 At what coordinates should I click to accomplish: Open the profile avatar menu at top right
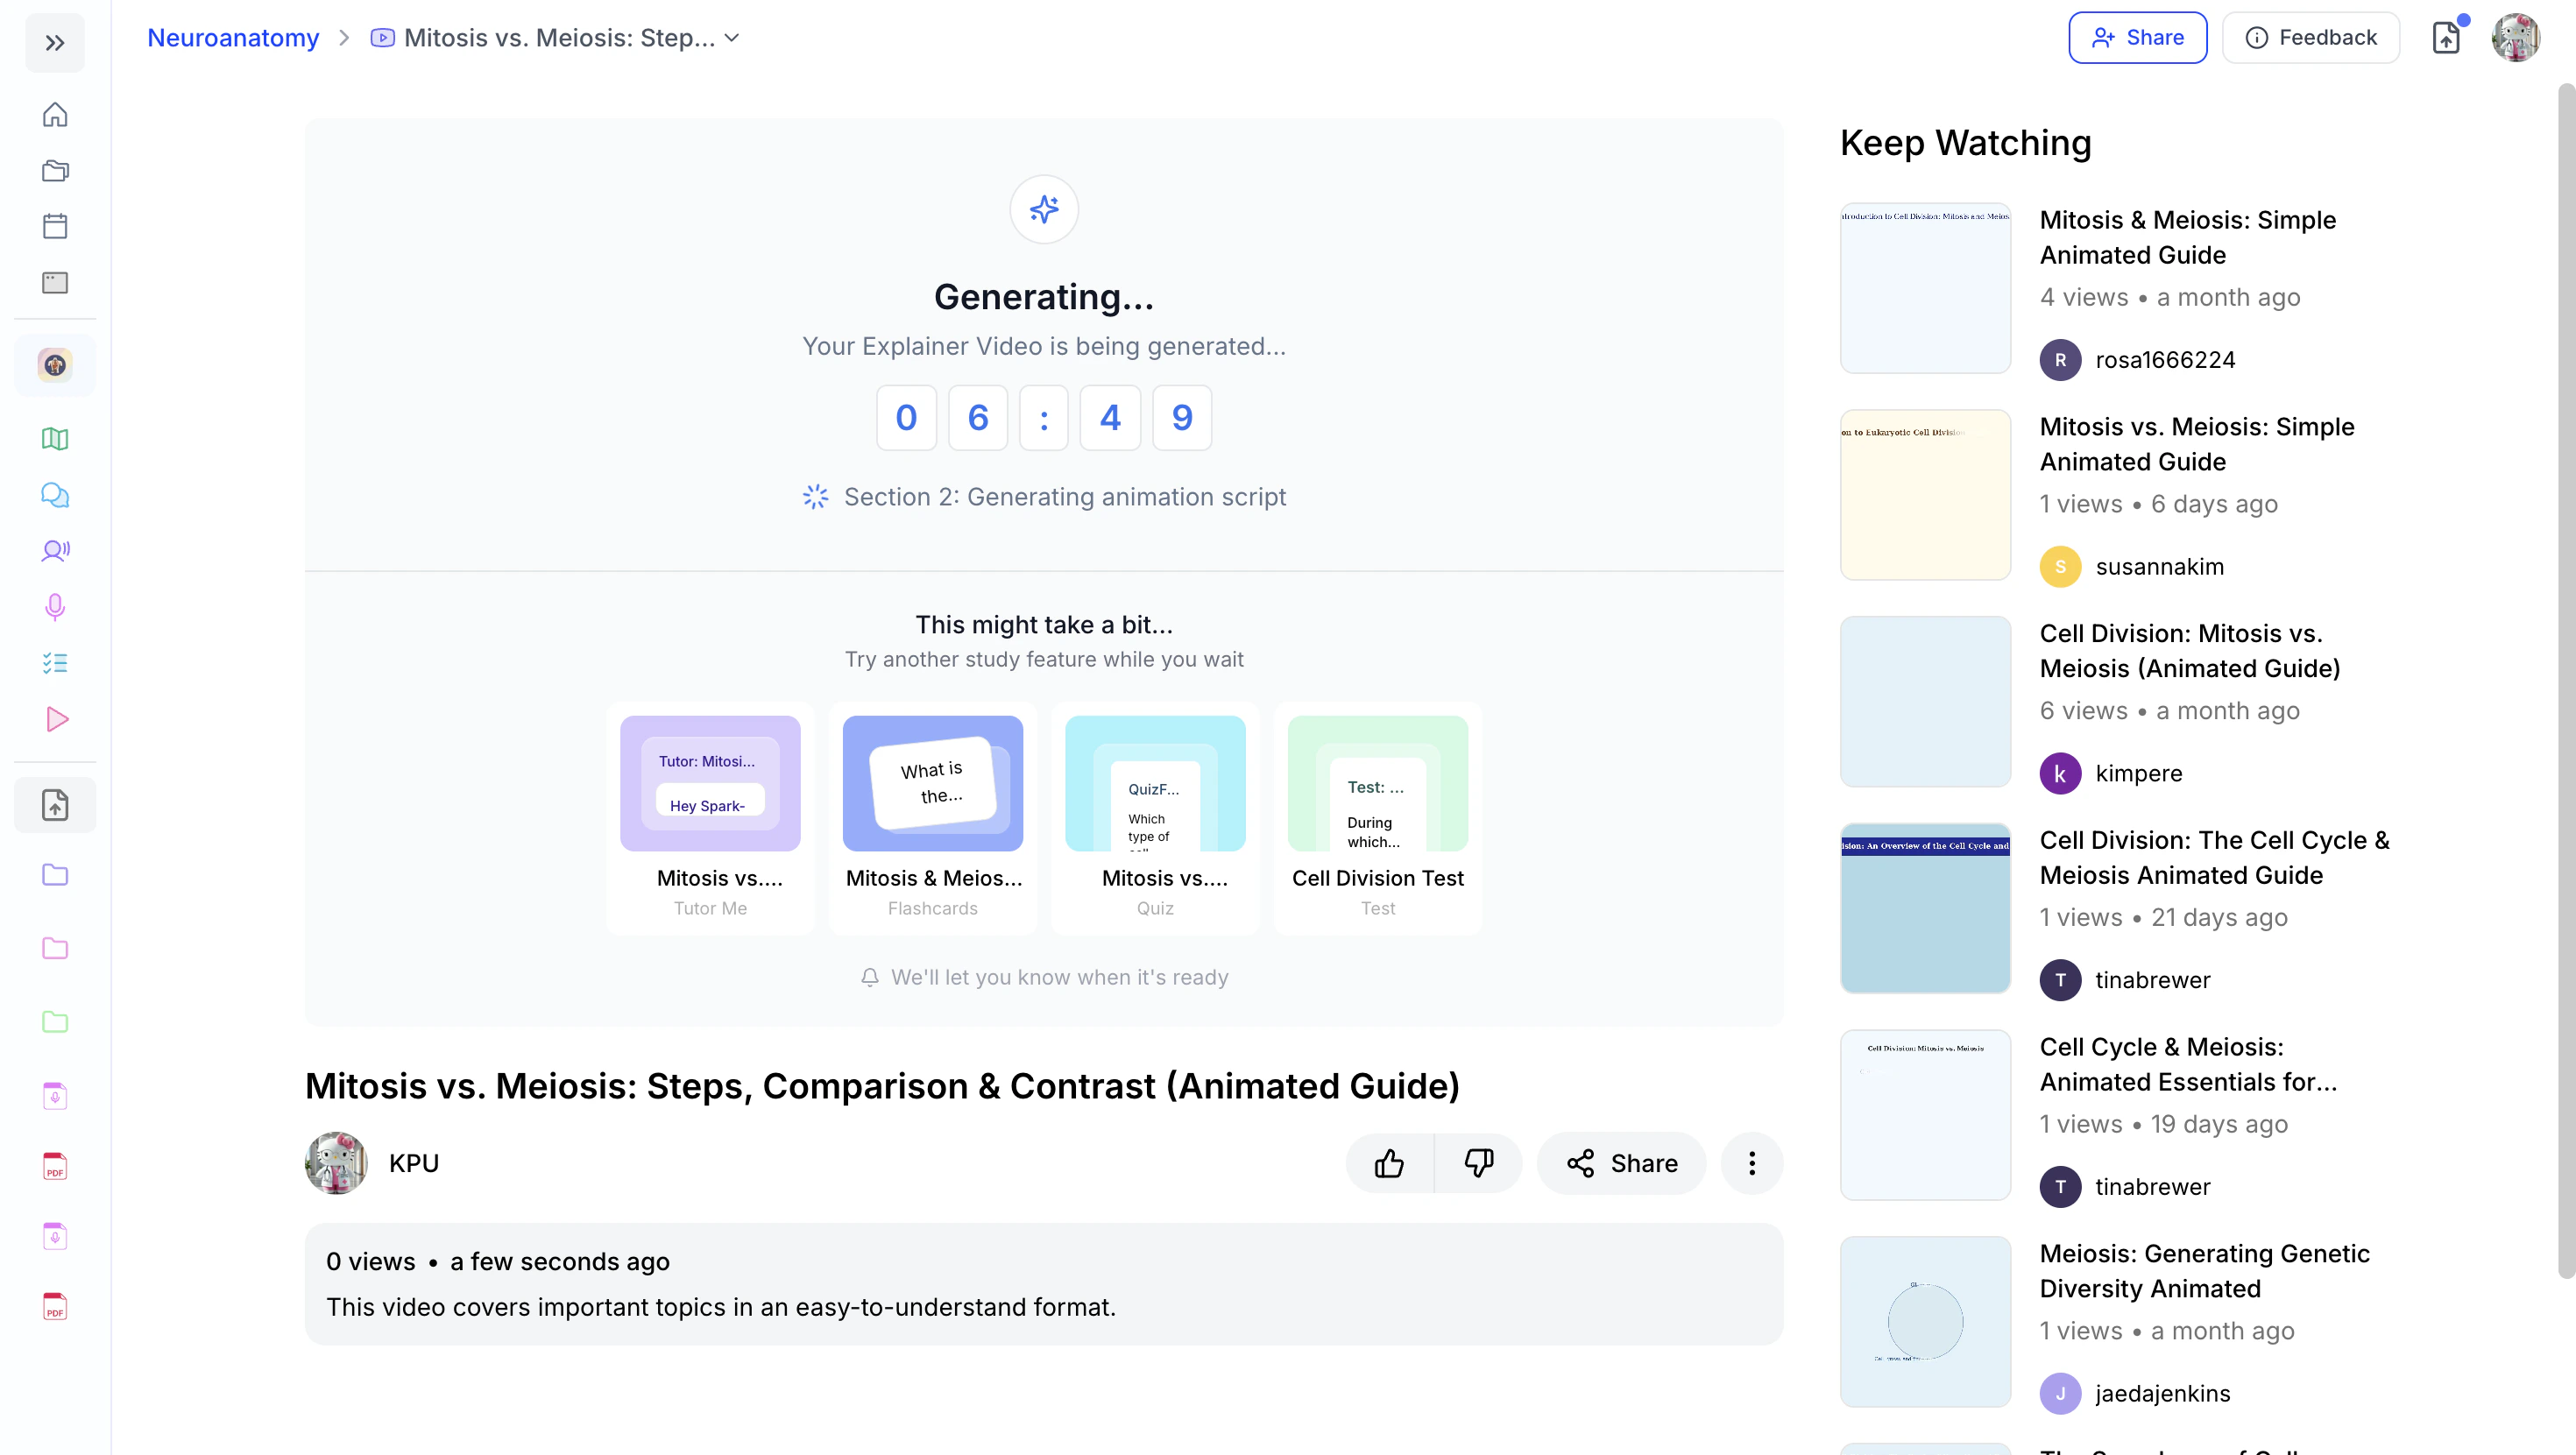pos(2516,38)
